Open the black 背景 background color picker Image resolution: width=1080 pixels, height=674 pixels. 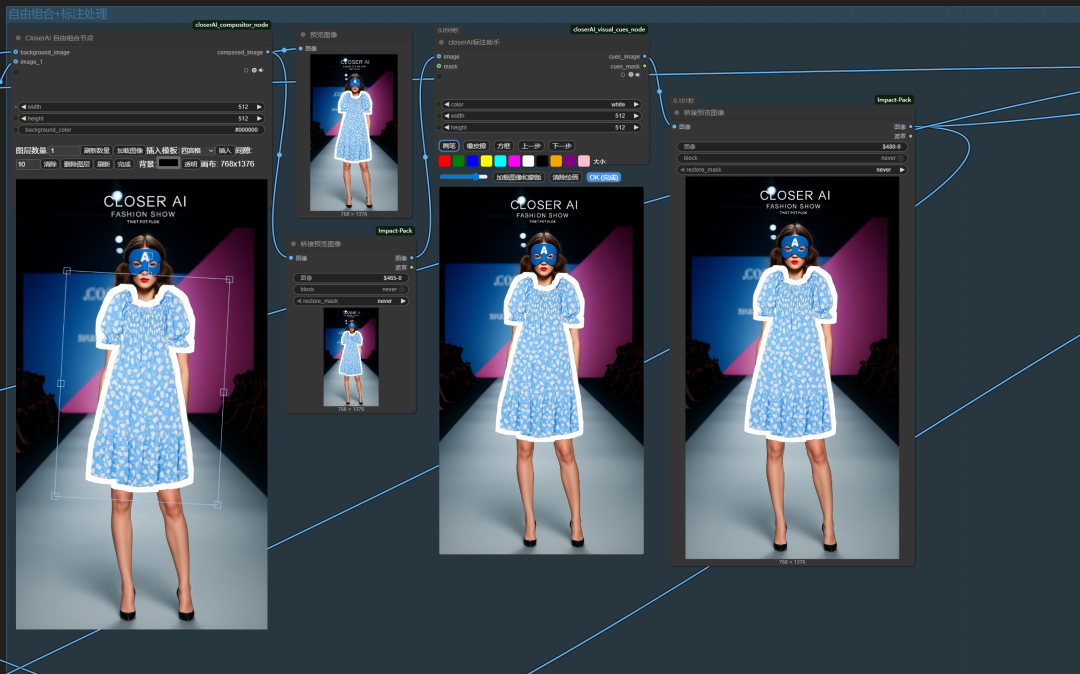168,163
